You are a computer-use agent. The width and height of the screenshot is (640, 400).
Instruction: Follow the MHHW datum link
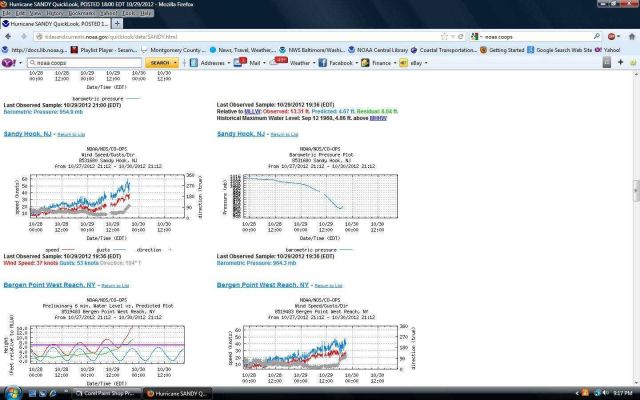tap(378, 118)
